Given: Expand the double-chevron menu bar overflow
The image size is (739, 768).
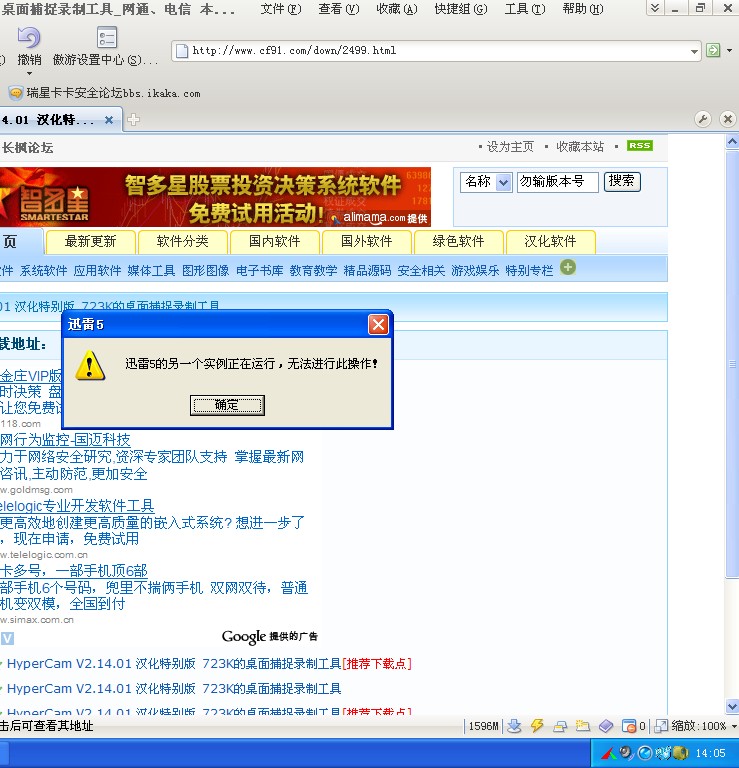Looking at the screenshot, I should 654,8.
